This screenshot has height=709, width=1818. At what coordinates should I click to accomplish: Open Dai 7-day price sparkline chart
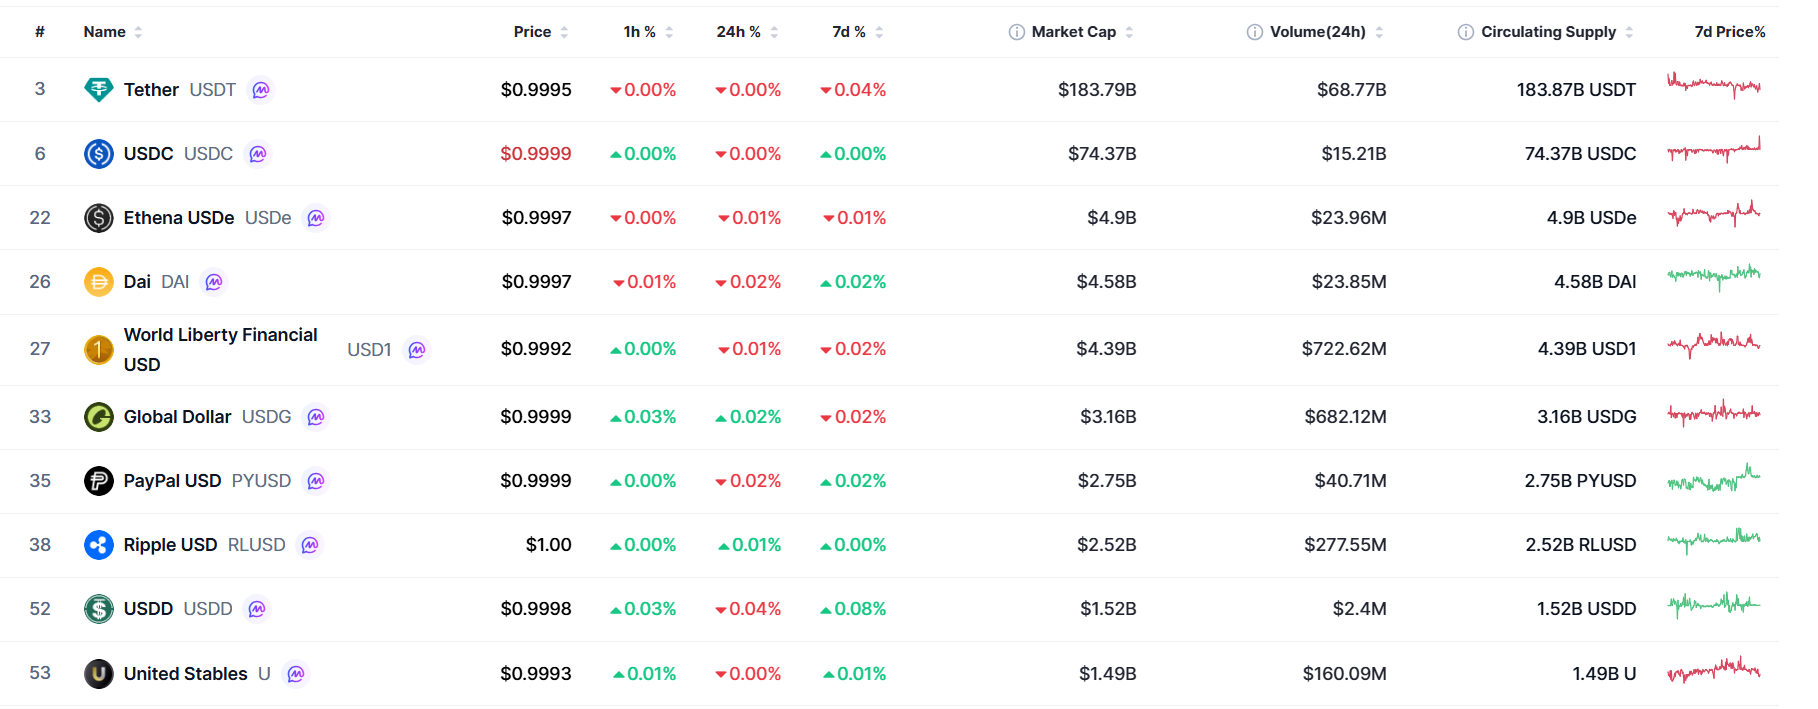coord(1714,276)
